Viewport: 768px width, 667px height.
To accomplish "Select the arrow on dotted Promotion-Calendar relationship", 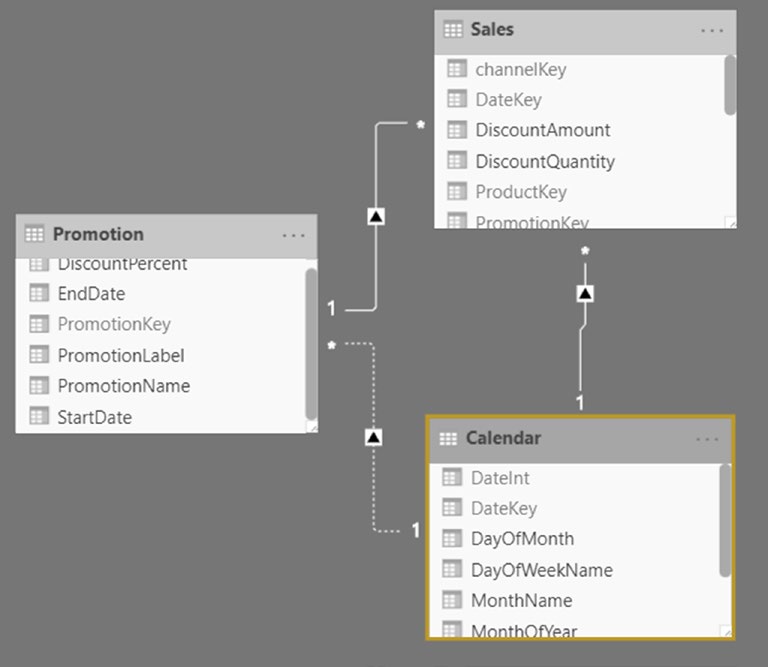I will (373, 437).
